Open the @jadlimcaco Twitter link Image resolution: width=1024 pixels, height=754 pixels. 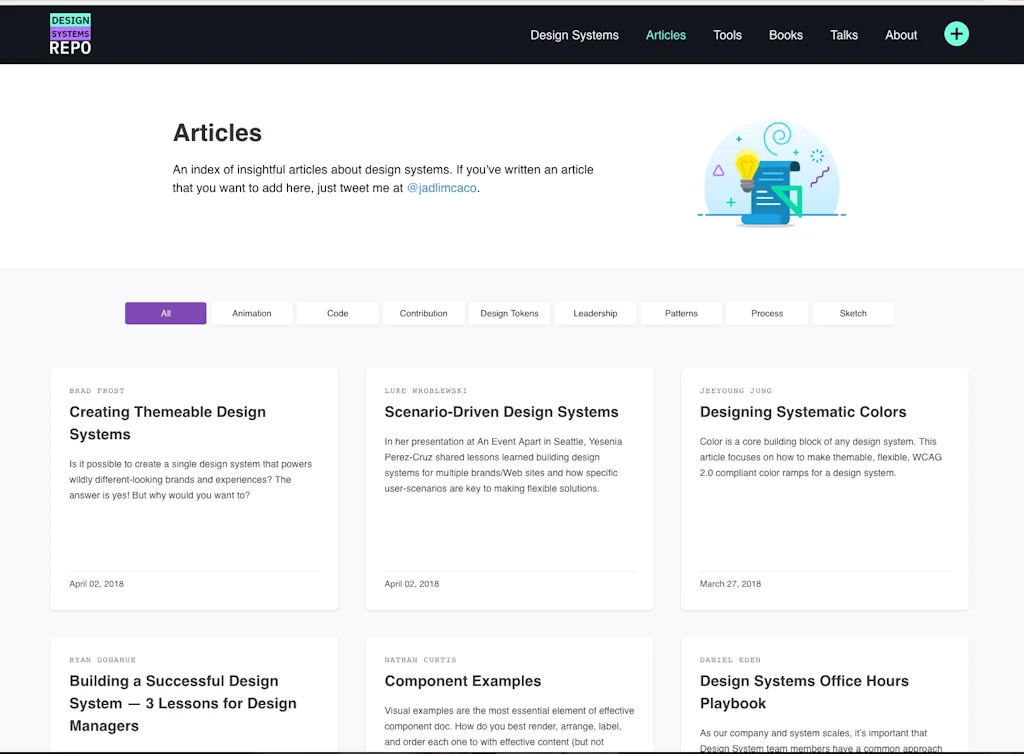pyautogui.click(x=441, y=187)
